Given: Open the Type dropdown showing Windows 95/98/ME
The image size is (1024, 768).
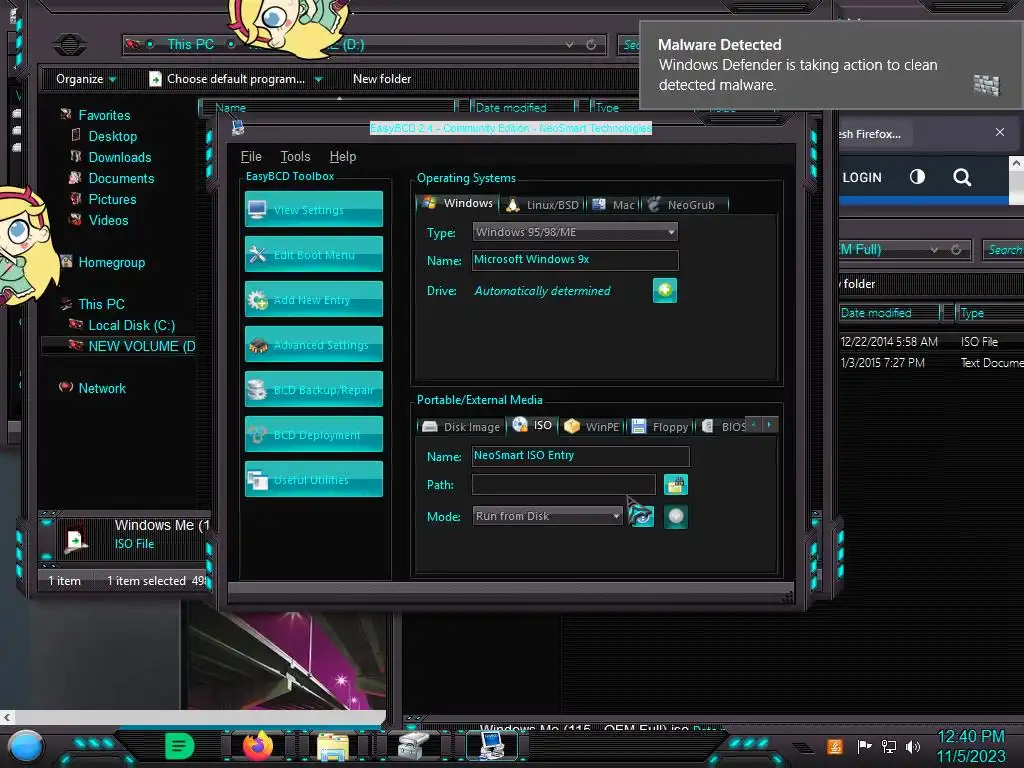Looking at the screenshot, I should click(575, 232).
